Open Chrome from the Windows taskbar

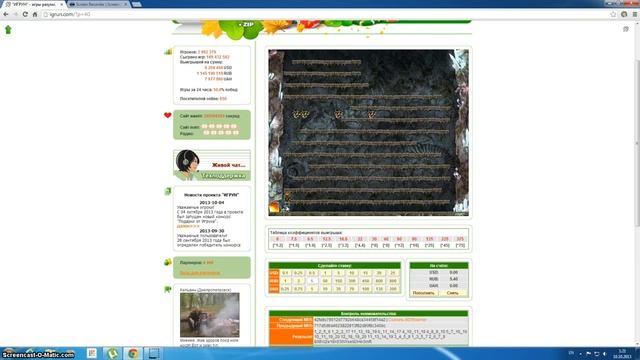(x=133, y=353)
